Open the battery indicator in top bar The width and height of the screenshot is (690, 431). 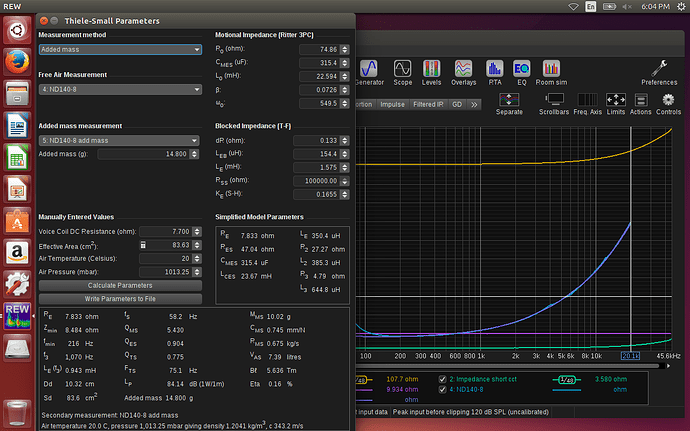pos(609,7)
